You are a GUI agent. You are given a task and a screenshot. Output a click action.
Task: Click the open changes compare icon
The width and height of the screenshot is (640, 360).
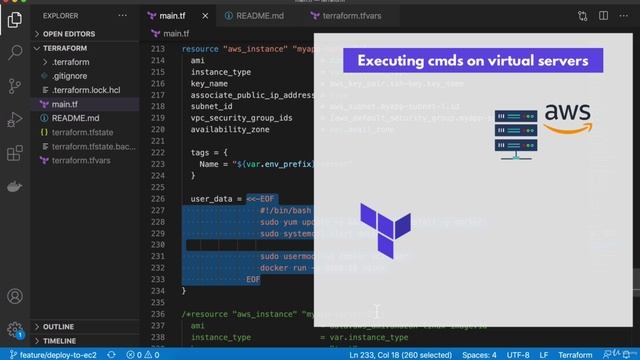(x=582, y=16)
